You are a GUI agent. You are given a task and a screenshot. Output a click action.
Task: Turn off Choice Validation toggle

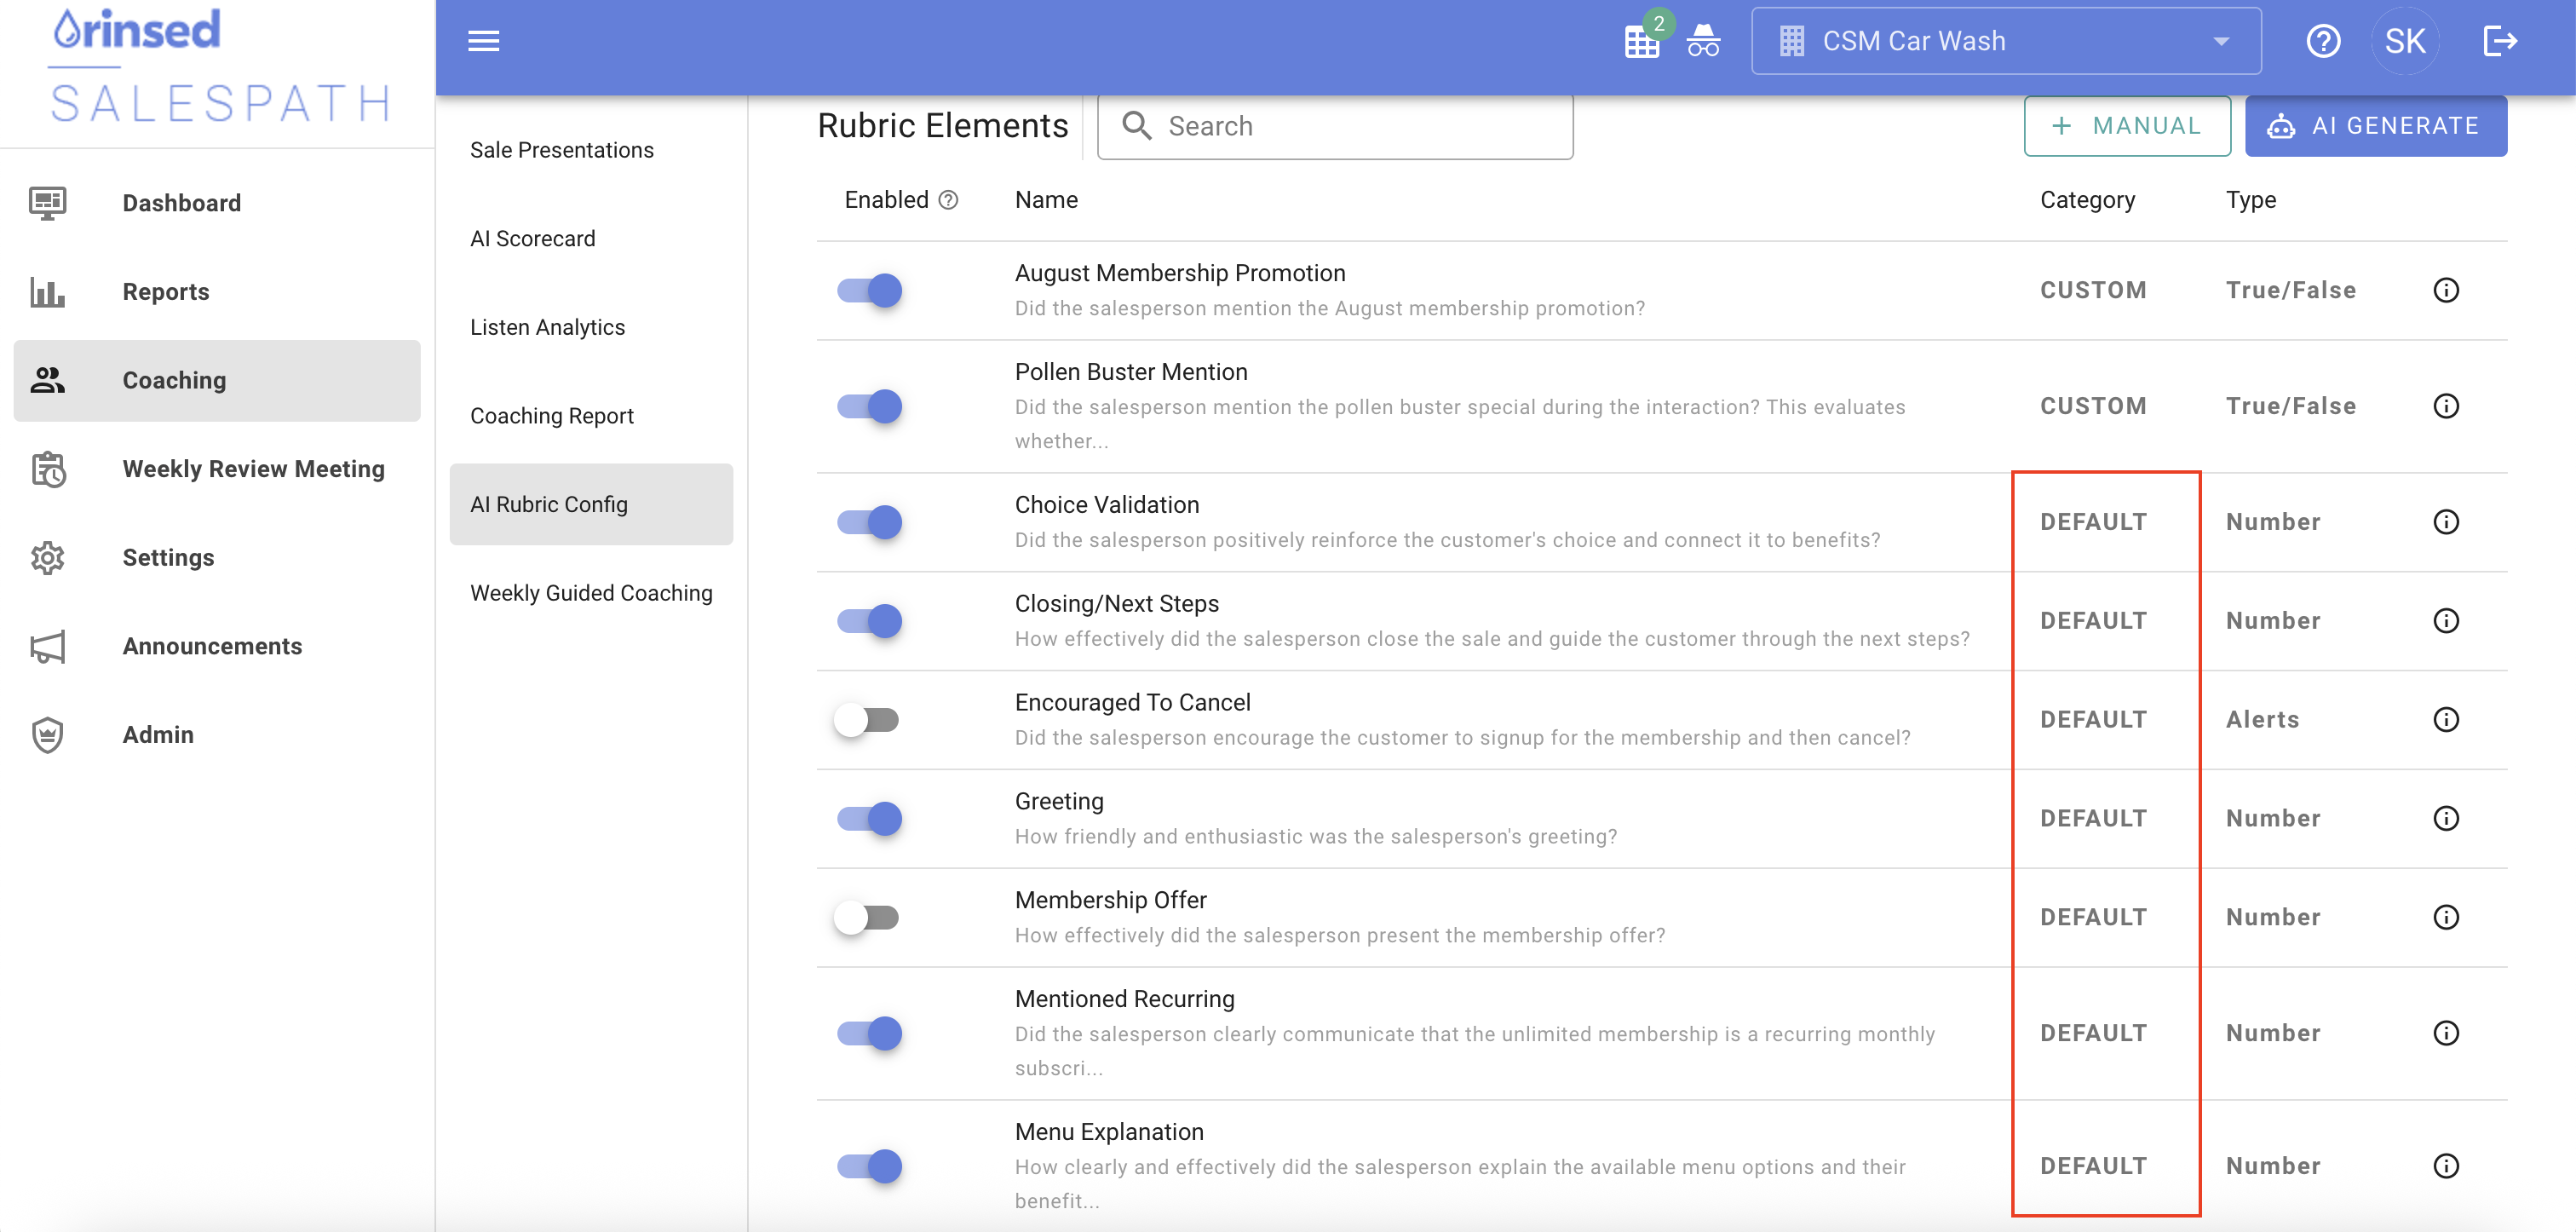click(x=869, y=522)
